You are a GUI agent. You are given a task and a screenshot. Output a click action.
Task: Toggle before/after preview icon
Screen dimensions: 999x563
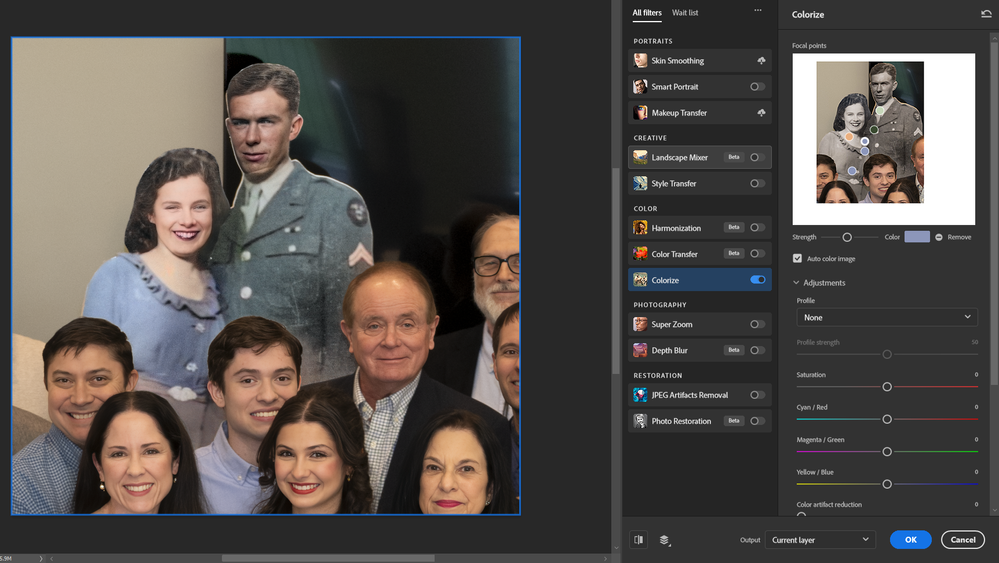click(x=638, y=540)
